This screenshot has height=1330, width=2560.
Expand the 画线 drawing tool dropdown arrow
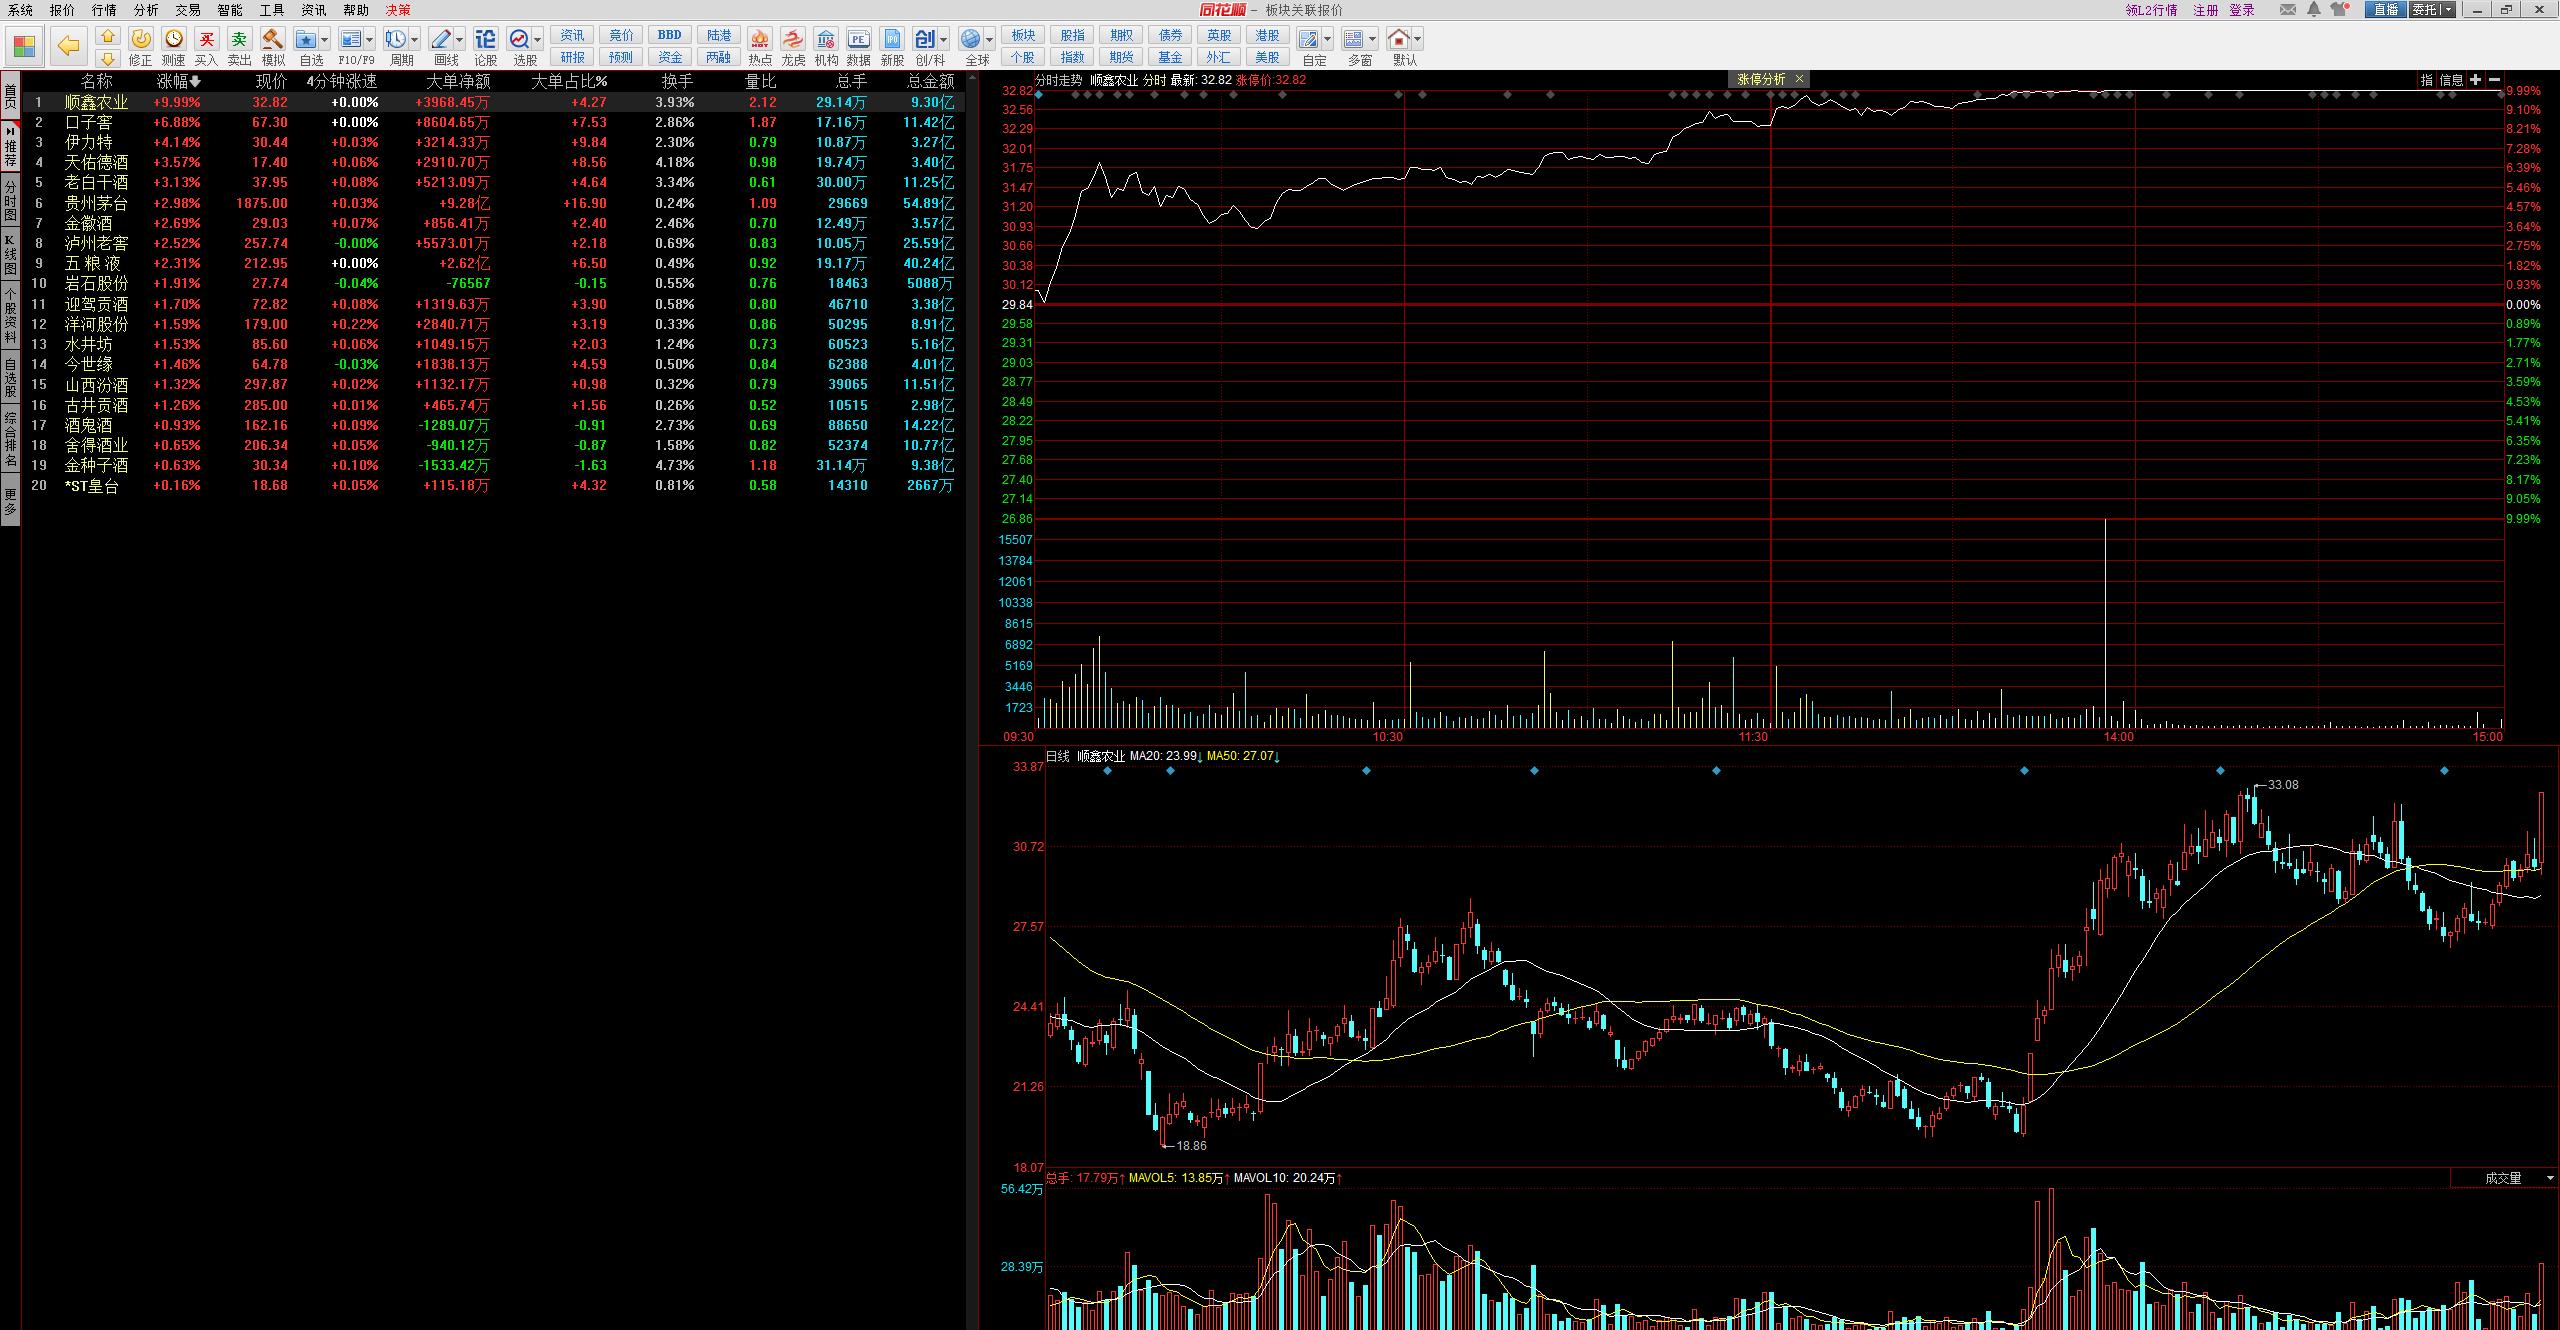point(459,40)
